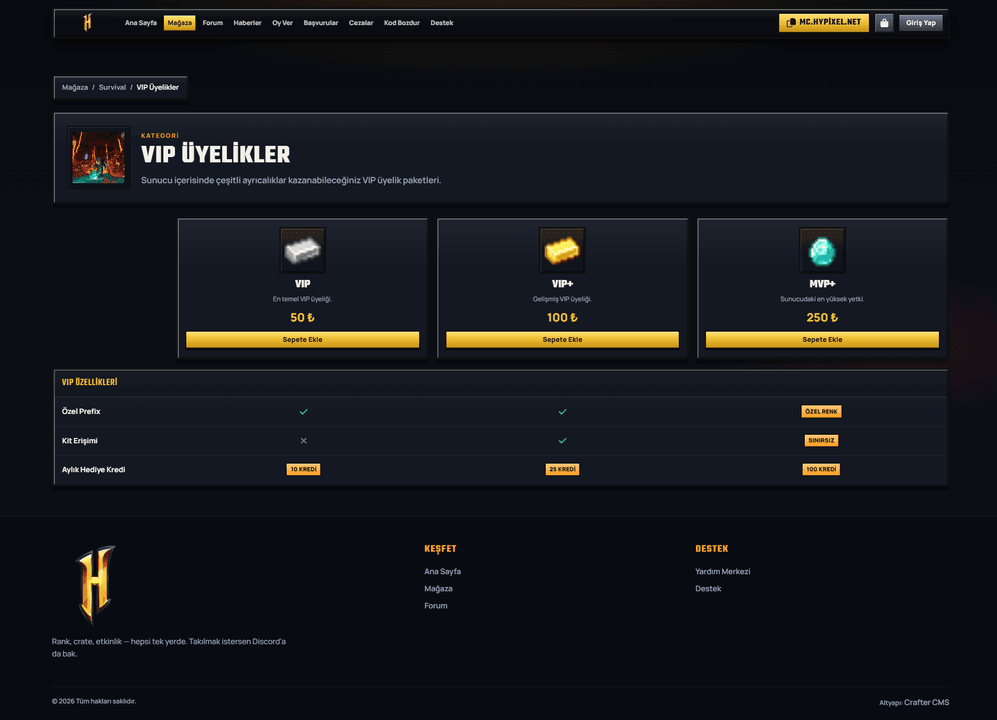
Task: Click the 25 KREDİ badge
Action: click(562, 469)
